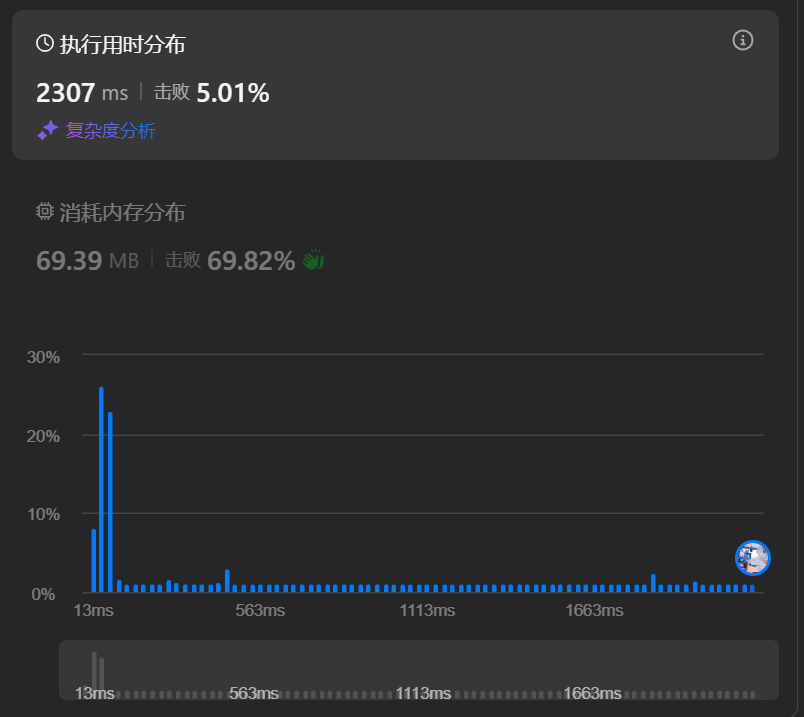Viewport: 804px width, 717px height.
Task: Click the 10% y-axis label
Action: [x=43, y=514]
